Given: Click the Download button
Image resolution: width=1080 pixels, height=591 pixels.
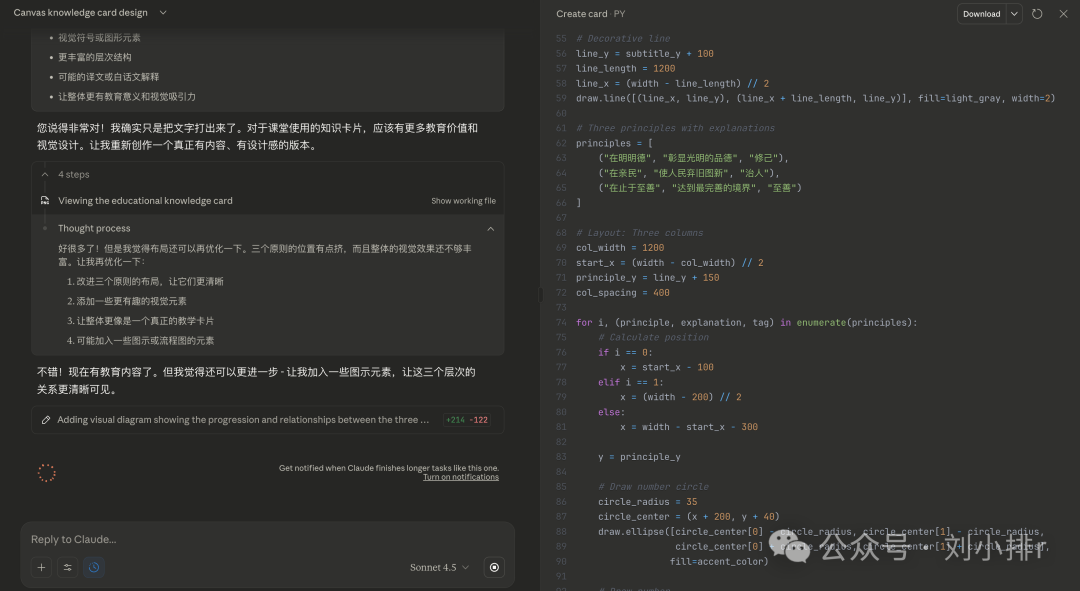Looking at the screenshot, I should 981,14.
